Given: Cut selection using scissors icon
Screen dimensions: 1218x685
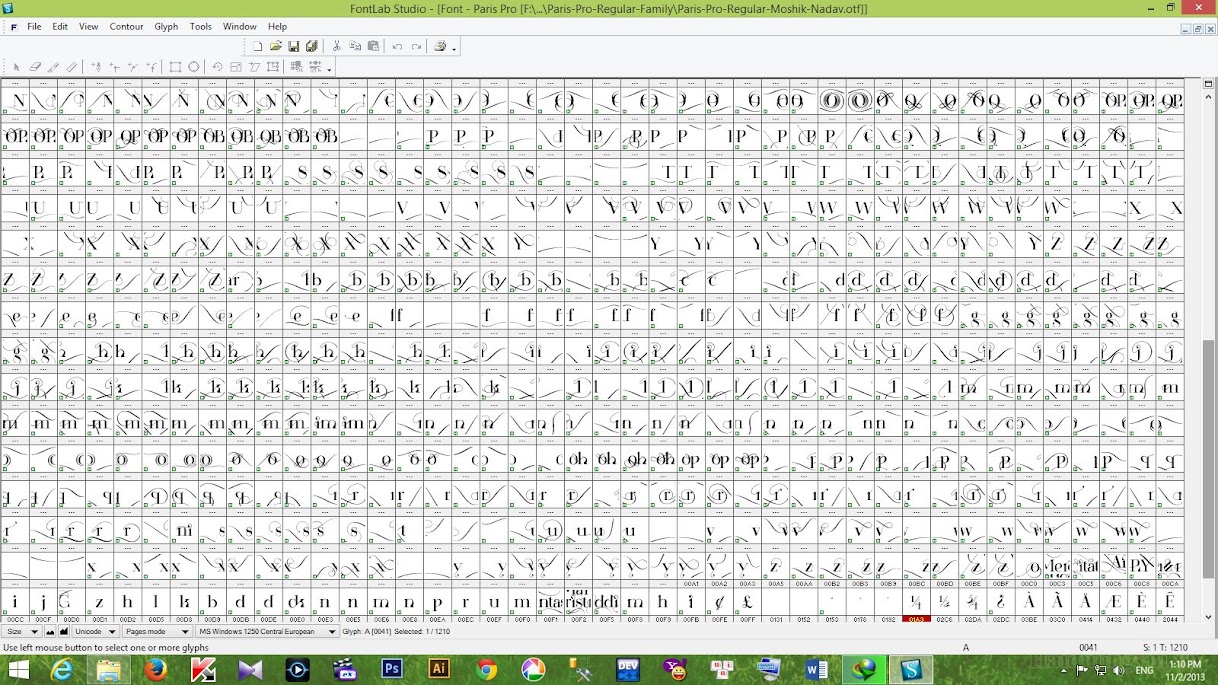Looking at the screenshot, I should [336, 46].
